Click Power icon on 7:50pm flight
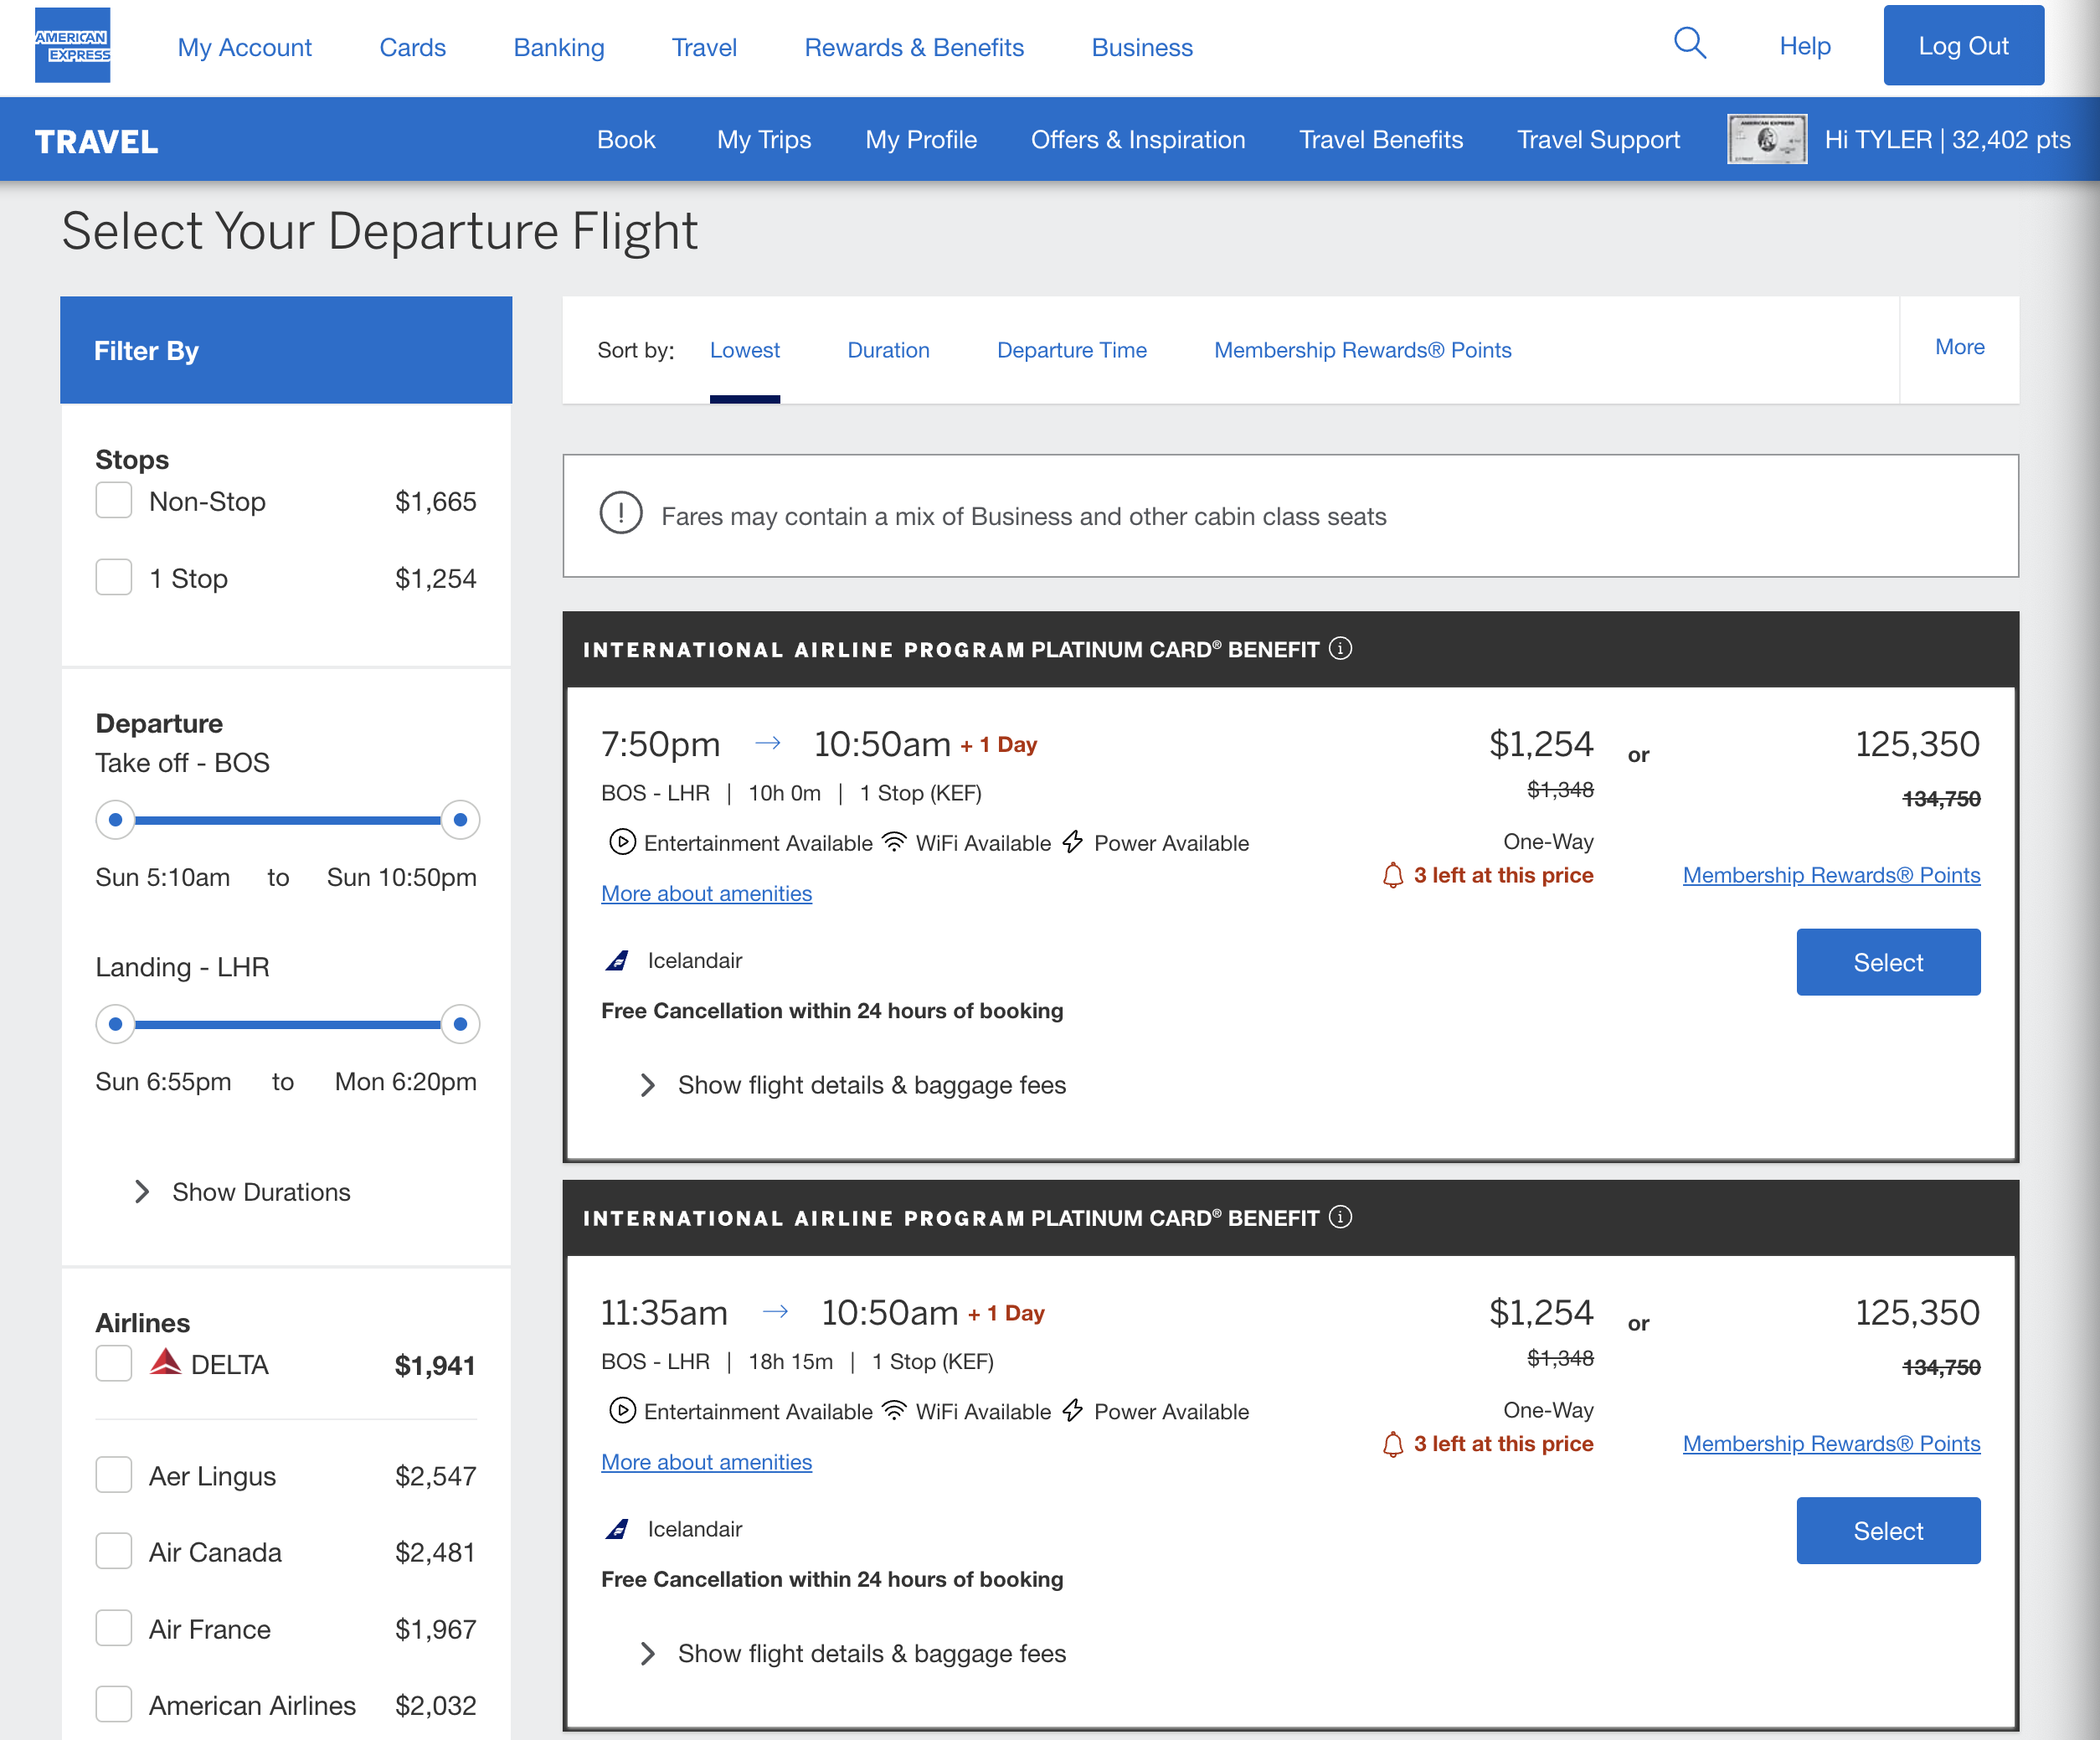This screenshot has height=1740, width=2100. [x=1073, y=842]
